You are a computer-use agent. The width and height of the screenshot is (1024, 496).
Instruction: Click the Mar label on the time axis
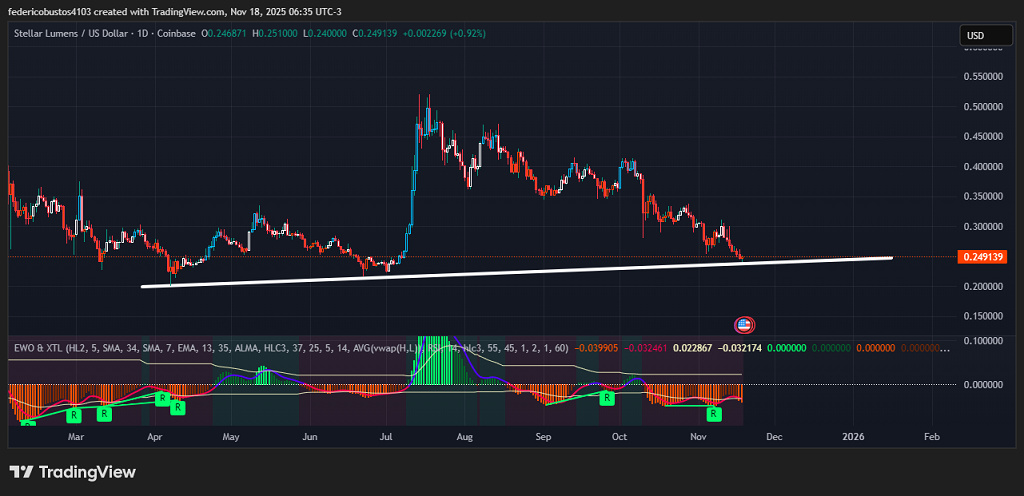(76, 437)
